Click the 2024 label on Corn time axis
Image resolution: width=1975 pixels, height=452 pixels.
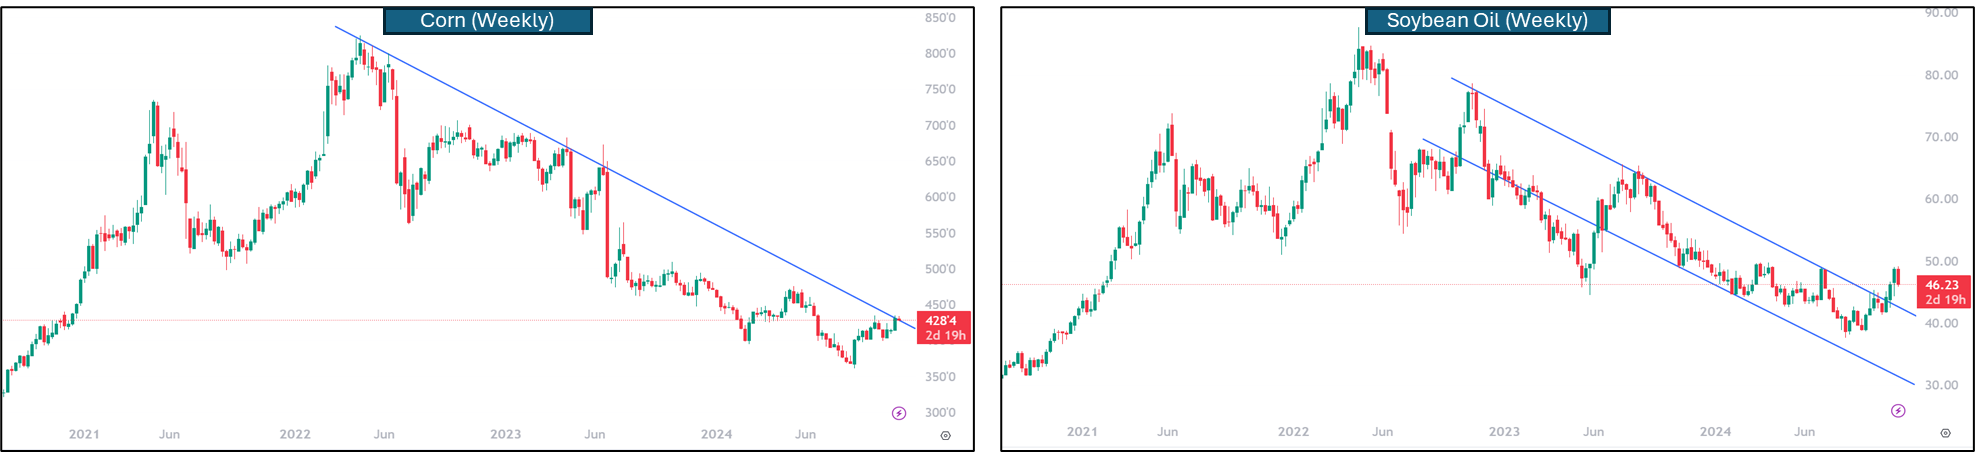(716, 434)
